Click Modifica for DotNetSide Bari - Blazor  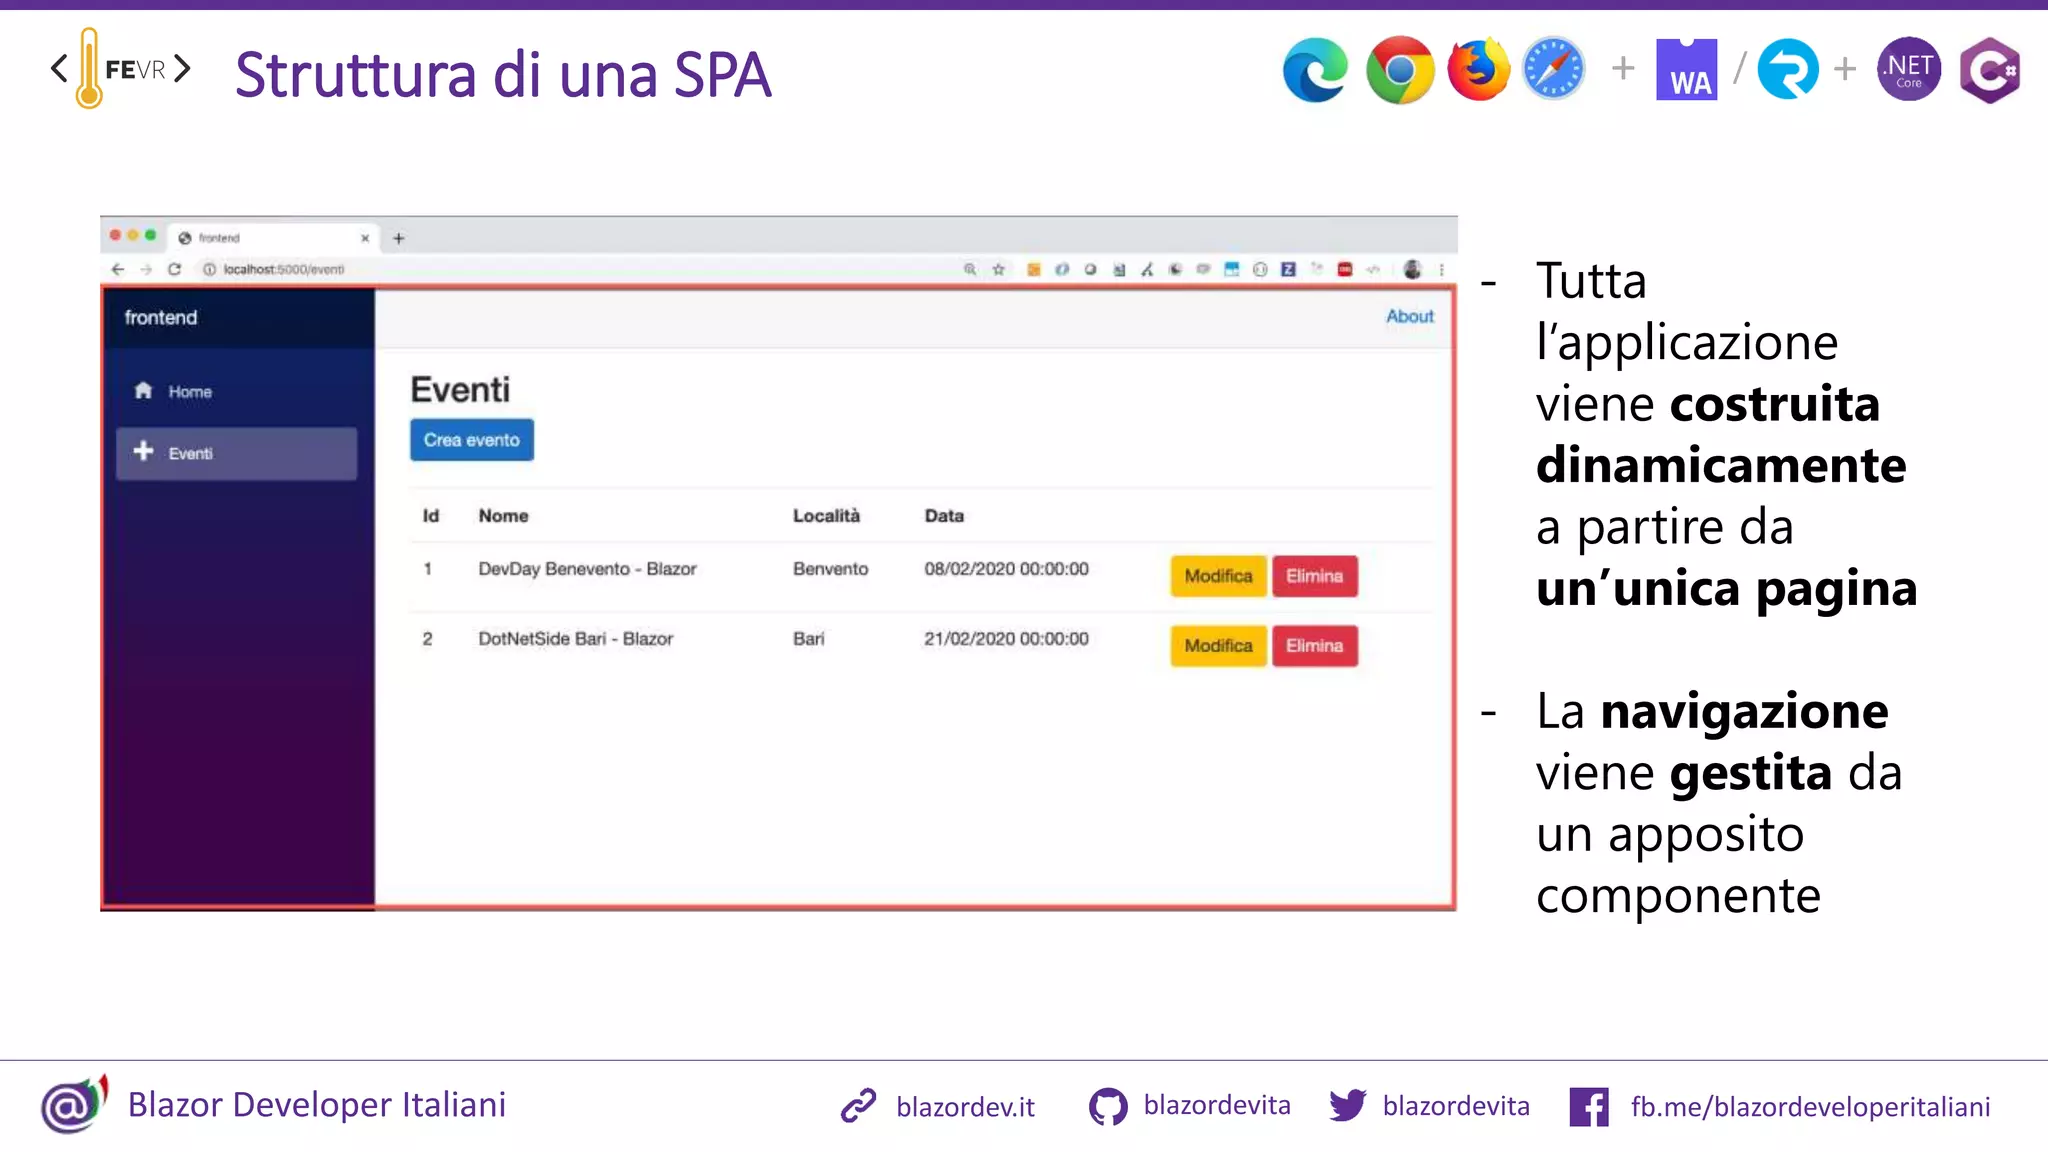[1218, 646]
